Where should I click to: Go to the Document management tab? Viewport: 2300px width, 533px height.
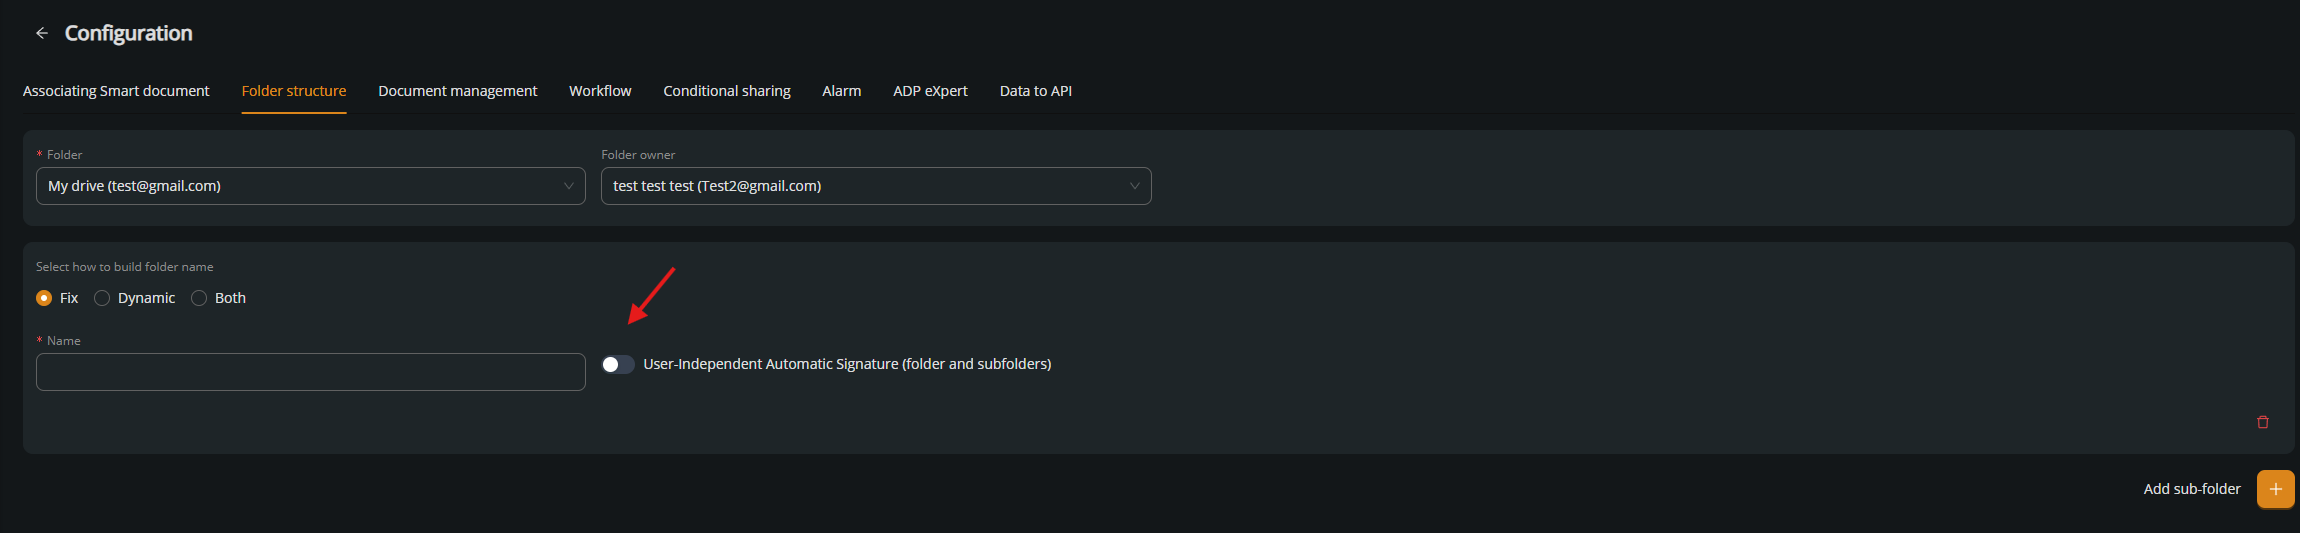click(457, 91)
